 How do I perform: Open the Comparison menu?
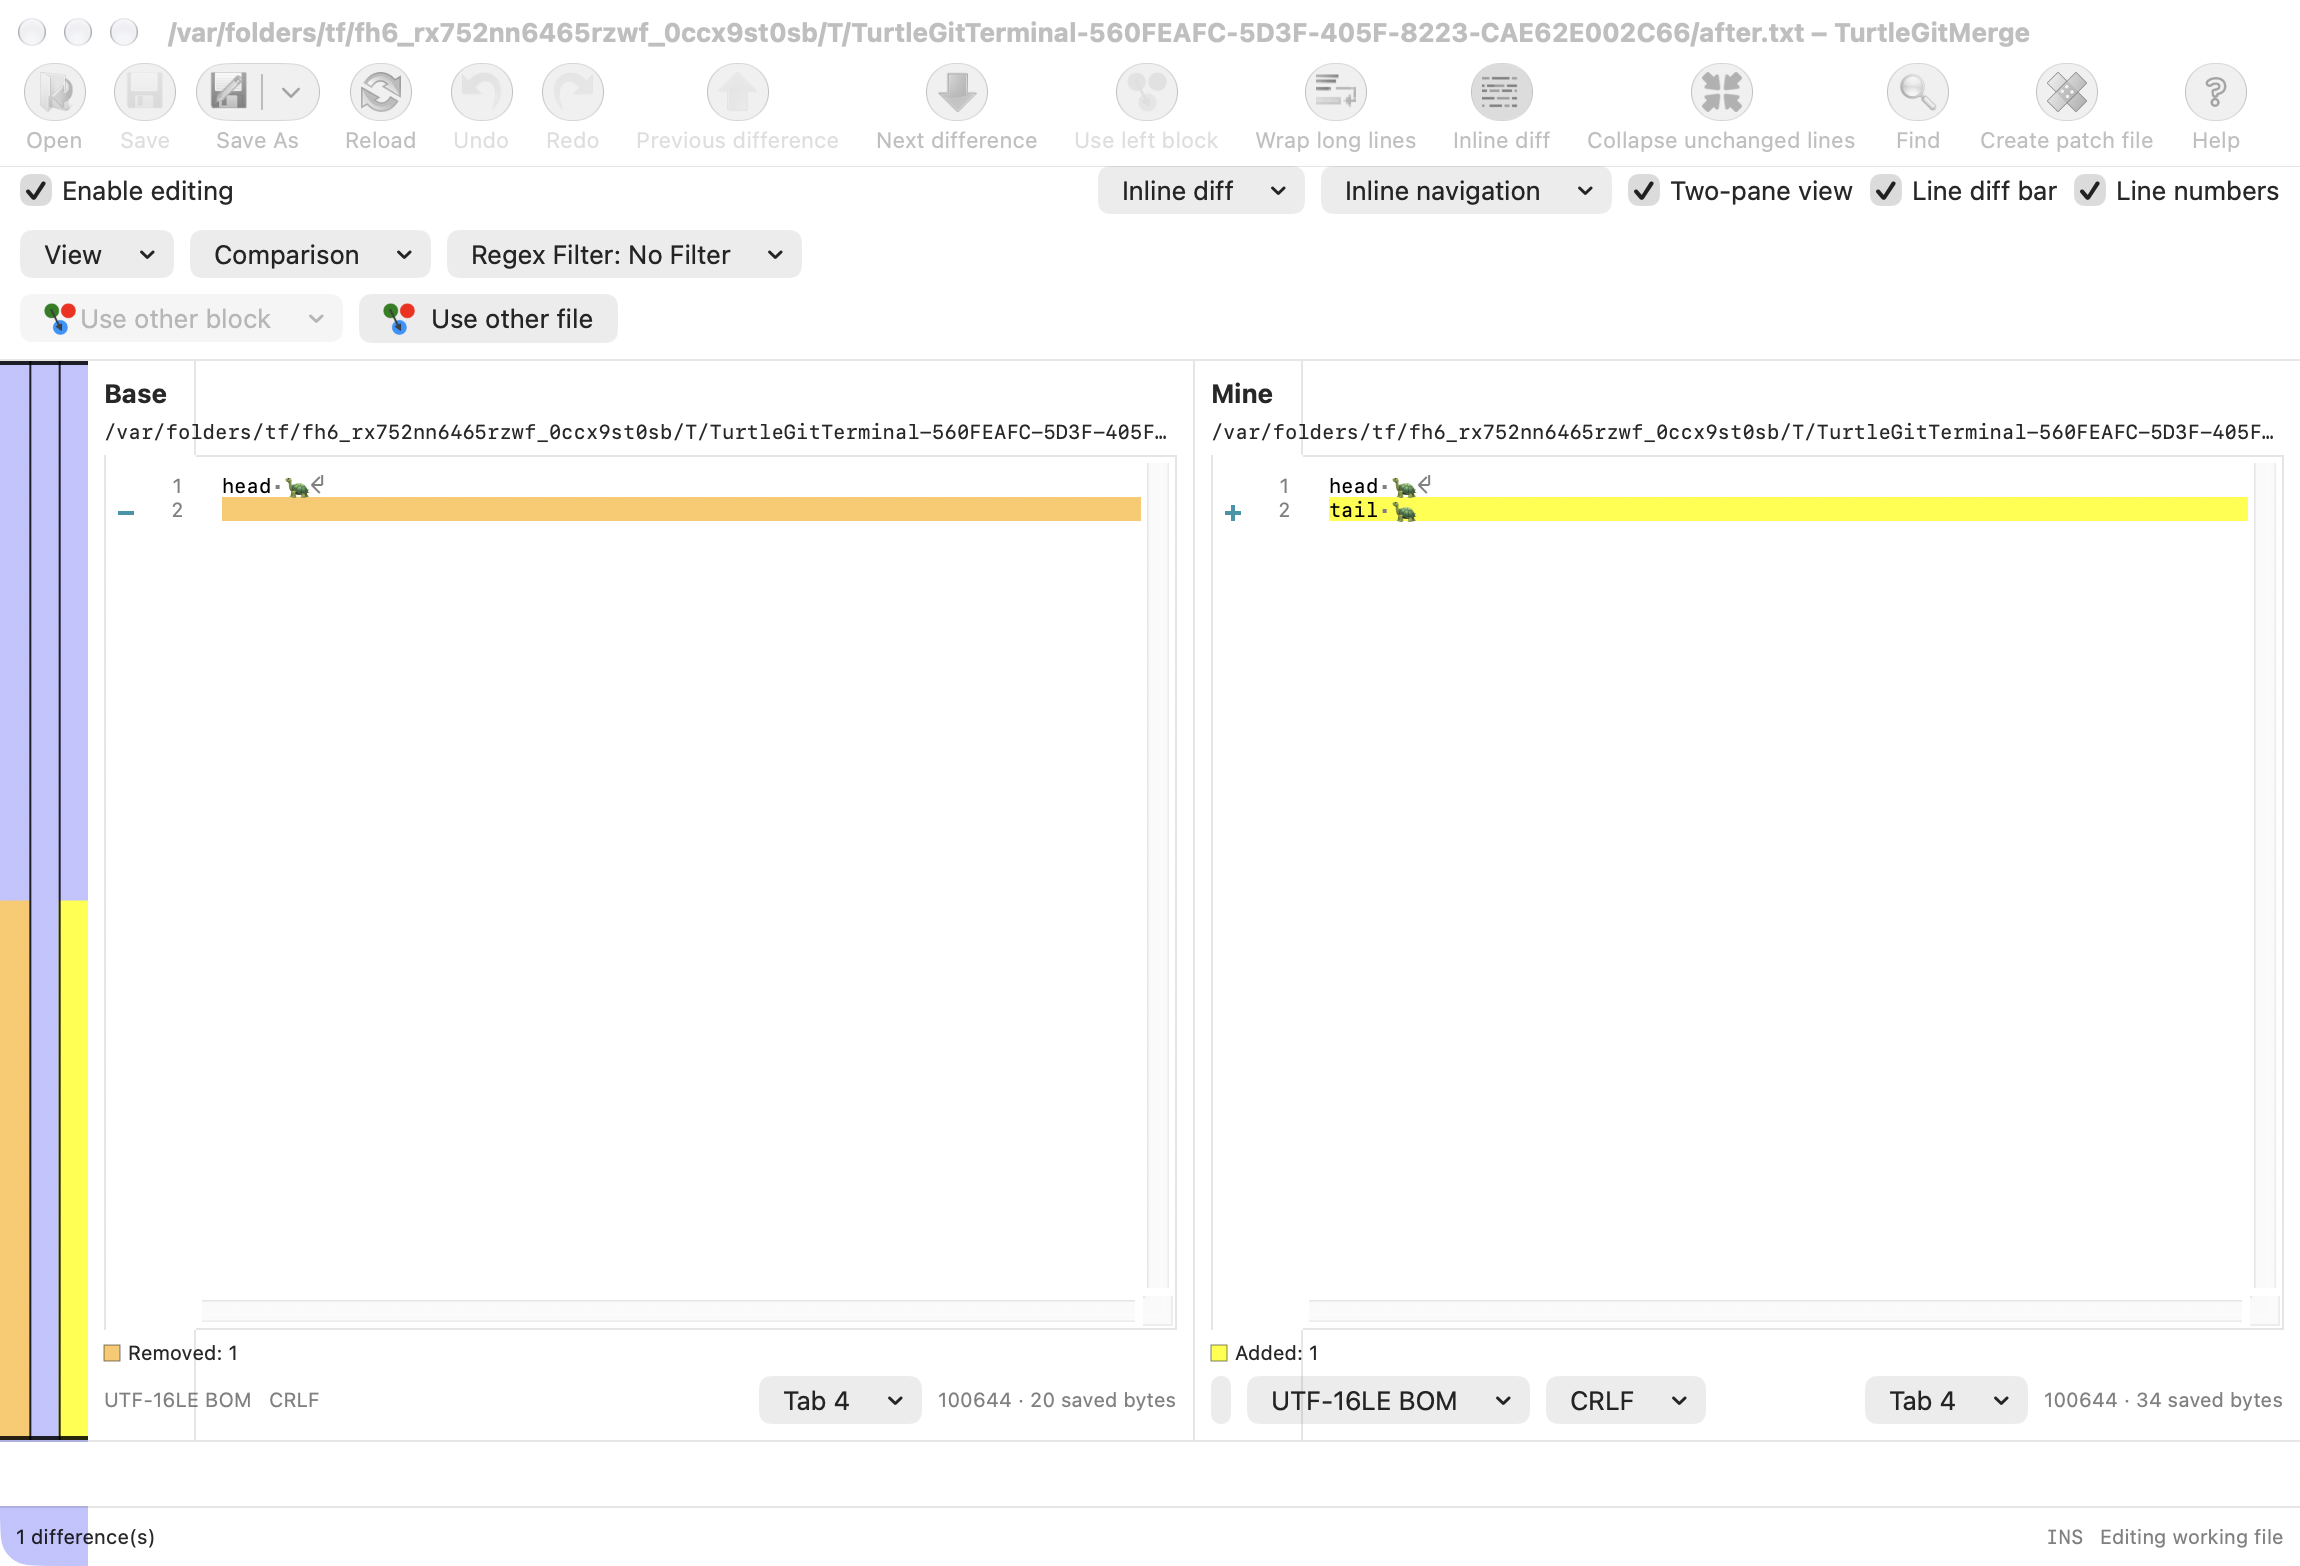(x=310, y=255)
